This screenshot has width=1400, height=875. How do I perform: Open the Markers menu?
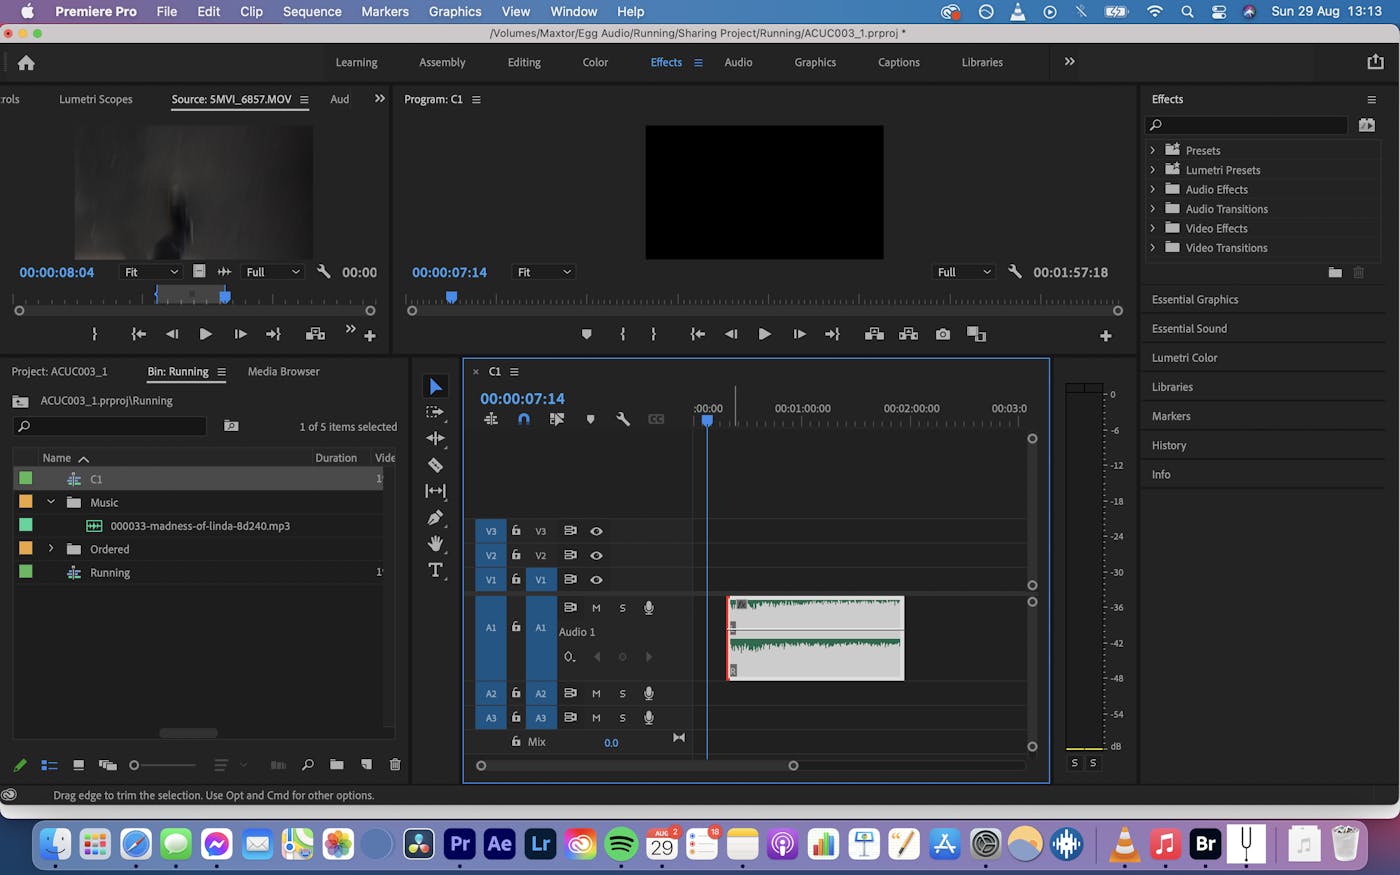[385, 12]
